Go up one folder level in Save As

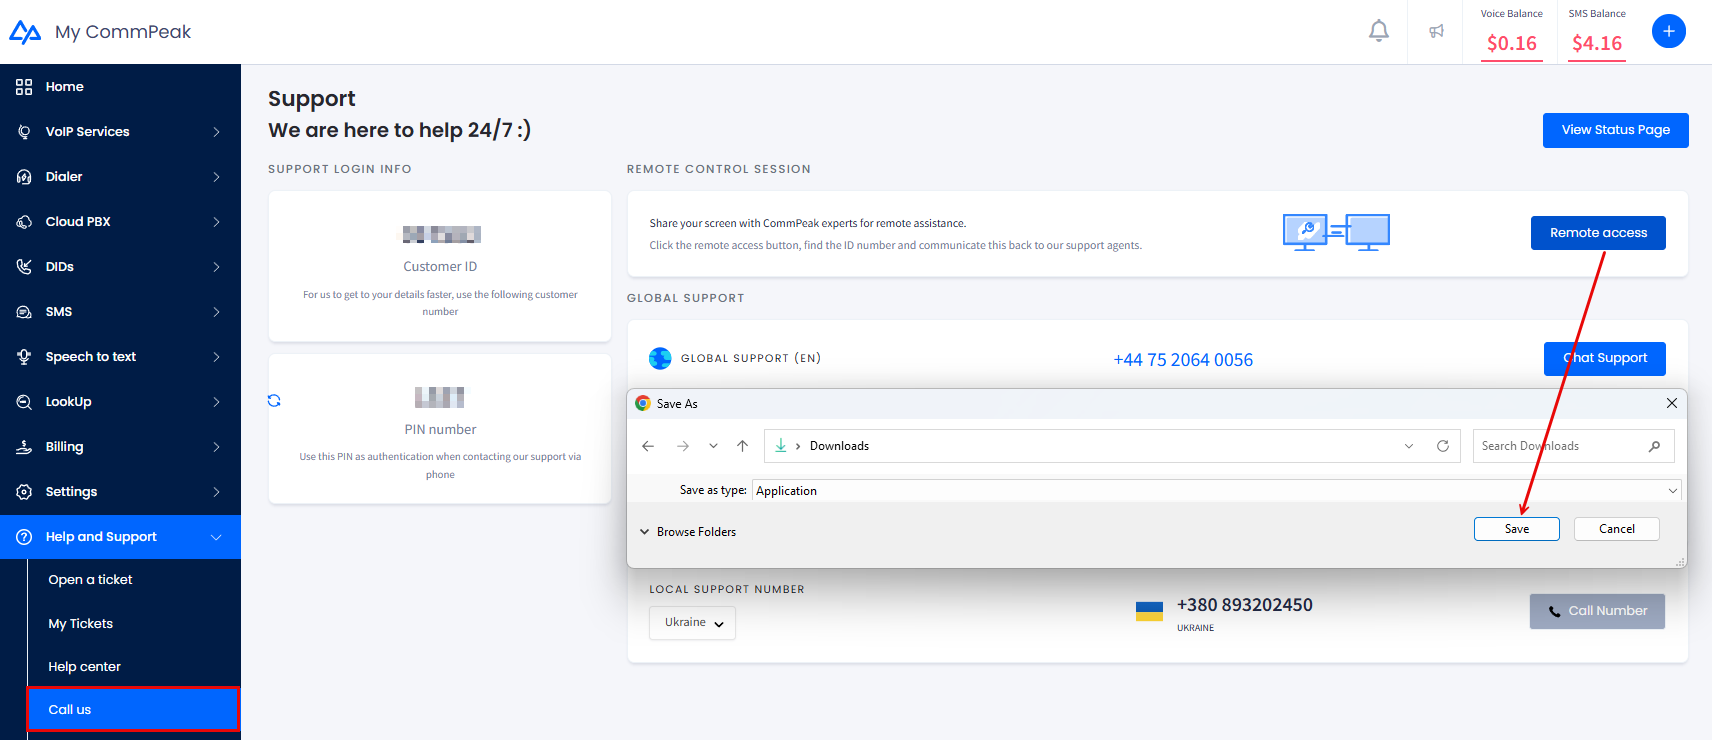742,446
